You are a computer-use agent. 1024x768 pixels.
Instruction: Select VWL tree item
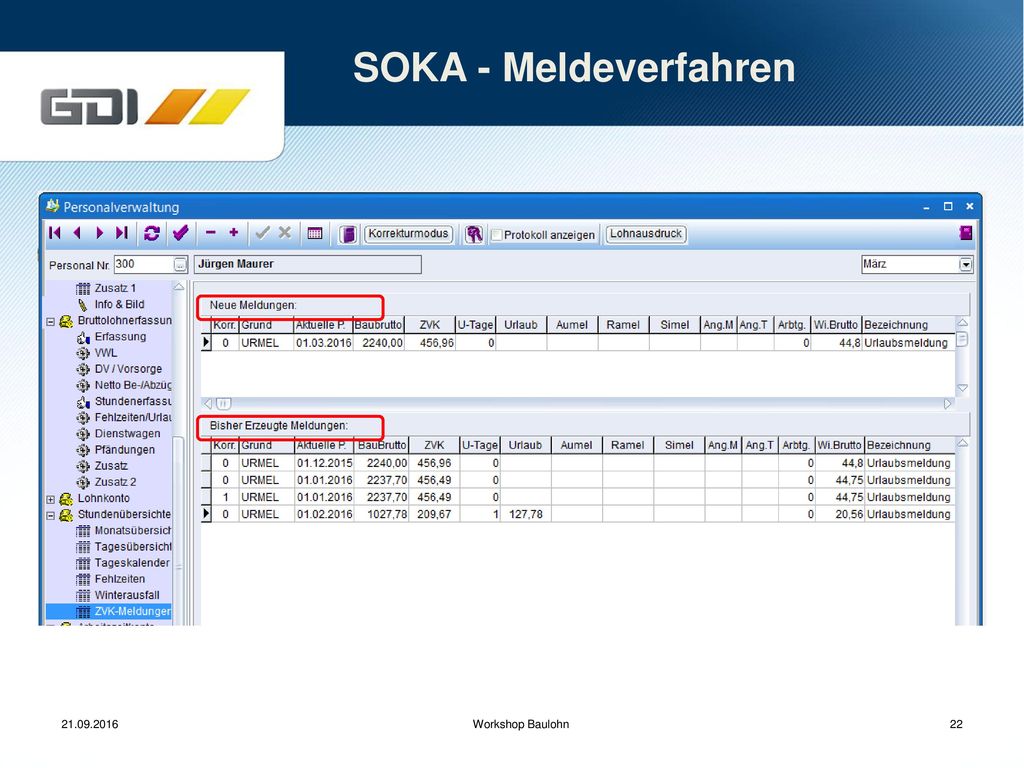[106, 353]
